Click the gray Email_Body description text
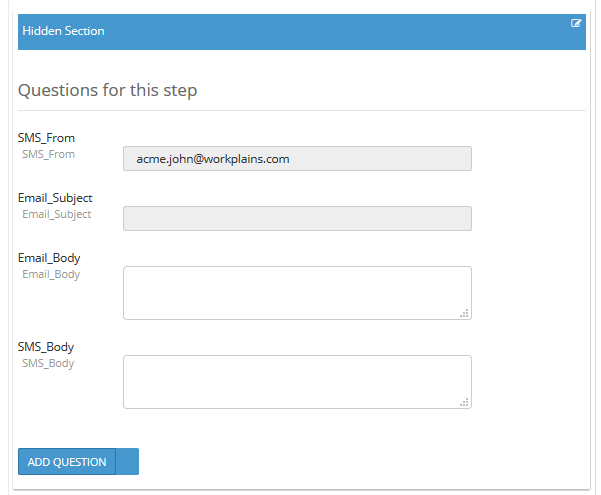This screenshot has height=495, width=601. coord(51,275)
